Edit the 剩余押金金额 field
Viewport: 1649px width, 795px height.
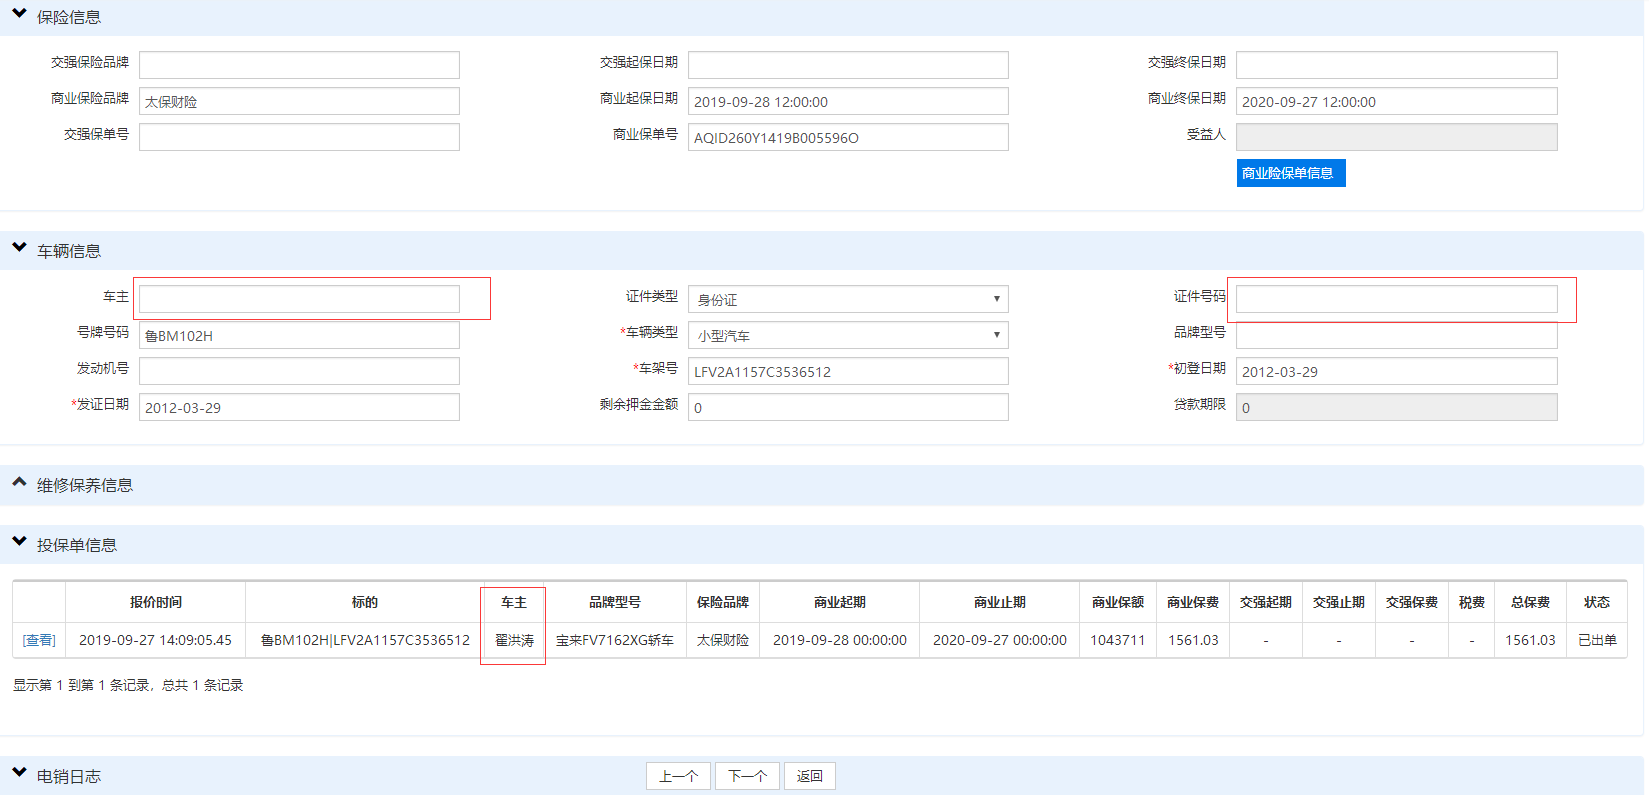tap(848, 407)
